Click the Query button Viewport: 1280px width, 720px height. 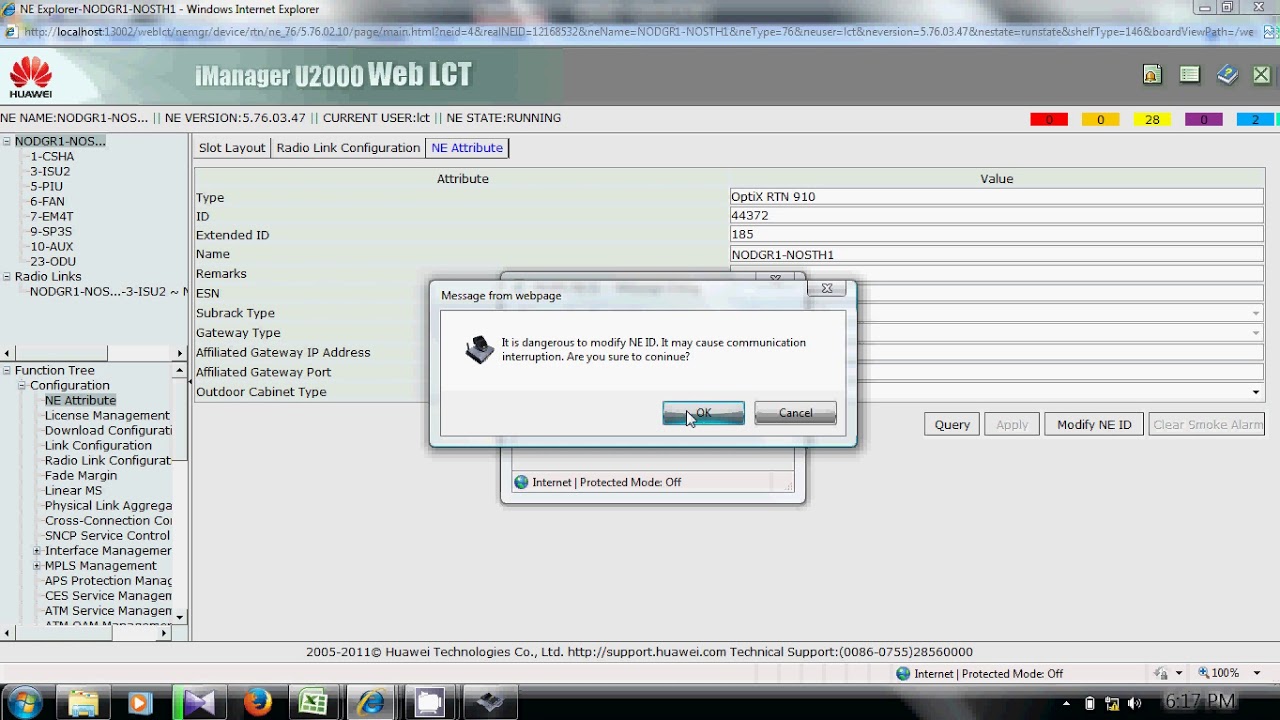(952, 424)
